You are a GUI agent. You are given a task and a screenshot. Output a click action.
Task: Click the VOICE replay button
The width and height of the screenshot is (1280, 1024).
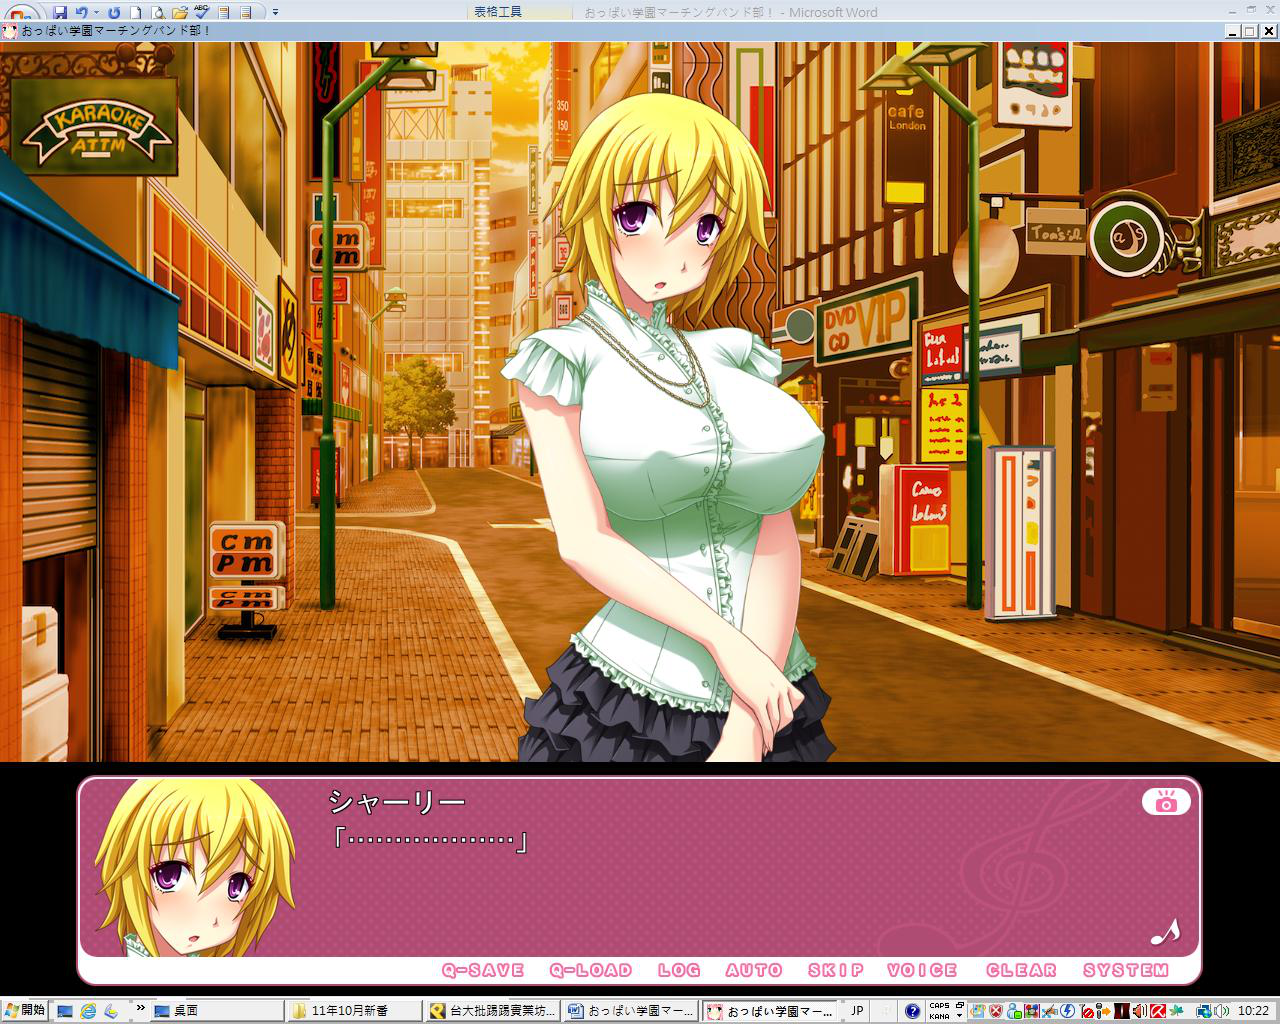922,970
